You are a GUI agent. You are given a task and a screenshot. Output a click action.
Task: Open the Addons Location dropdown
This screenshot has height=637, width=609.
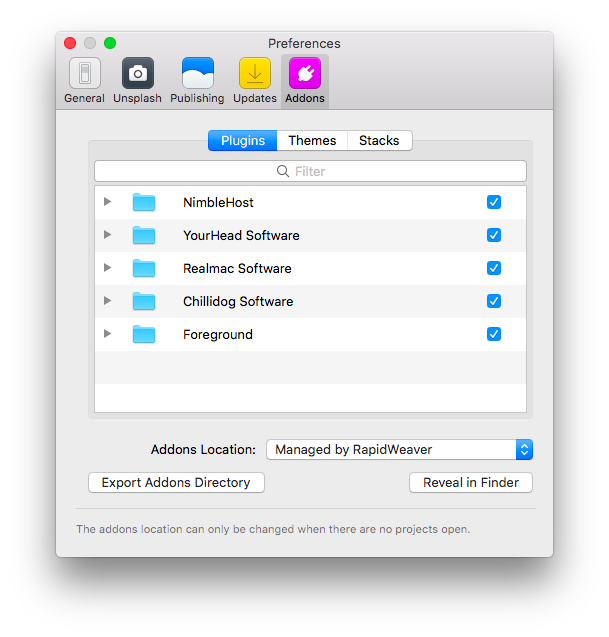coord(399,449)
